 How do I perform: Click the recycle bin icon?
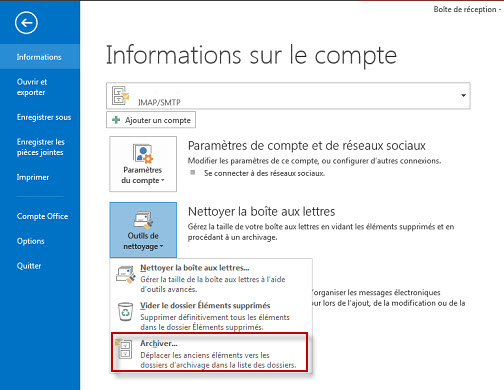(125, 311)
